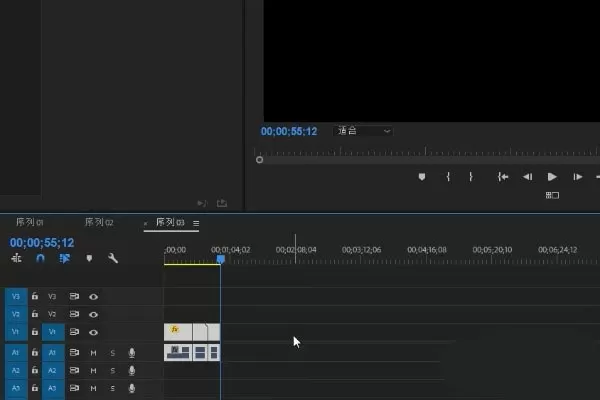The height and width of the screenshot is (400, 600).
Task: Hide track V1 output eye
Action: click(x=93, y=333)
